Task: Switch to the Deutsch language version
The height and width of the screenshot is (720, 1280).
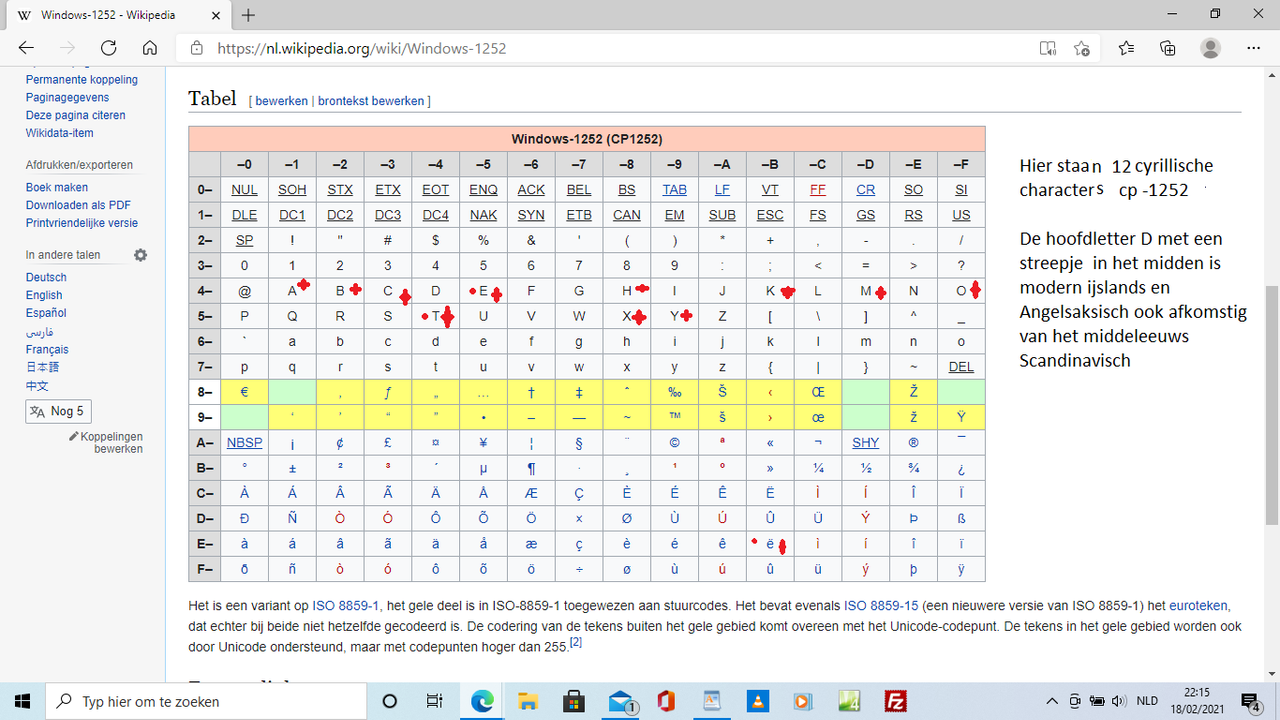Action: 46,277
